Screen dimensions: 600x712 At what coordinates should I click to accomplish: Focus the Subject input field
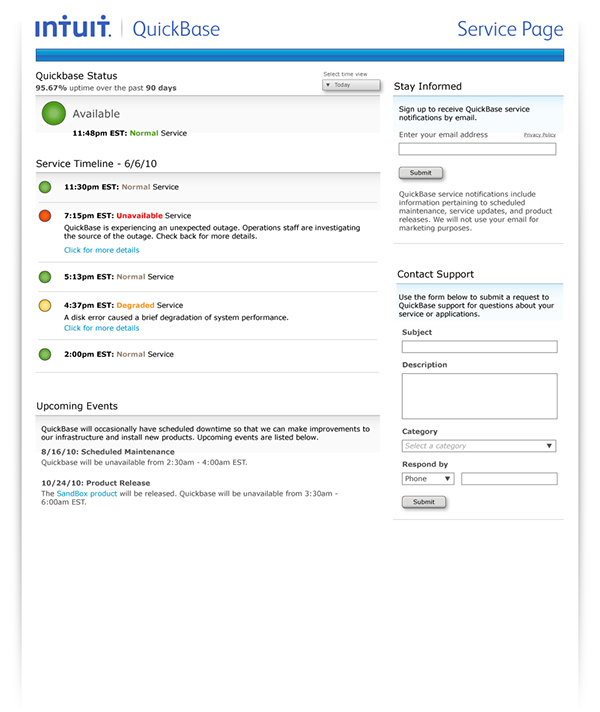click(480, 347)
